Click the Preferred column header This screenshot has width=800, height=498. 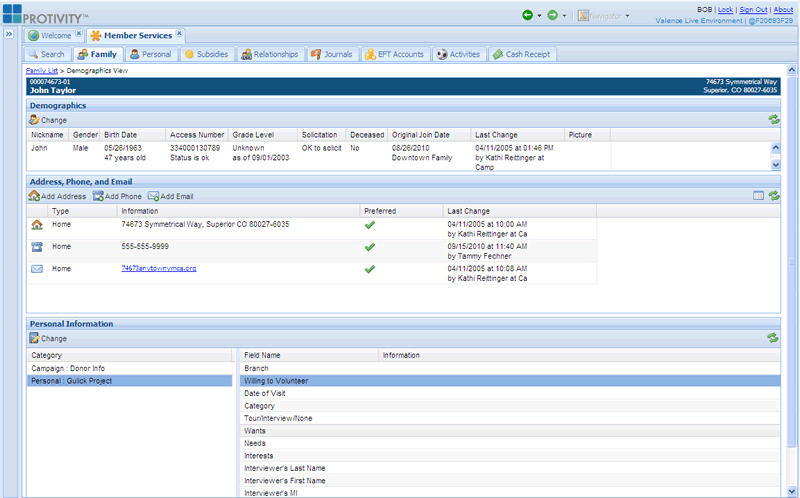tap(402, 211)
